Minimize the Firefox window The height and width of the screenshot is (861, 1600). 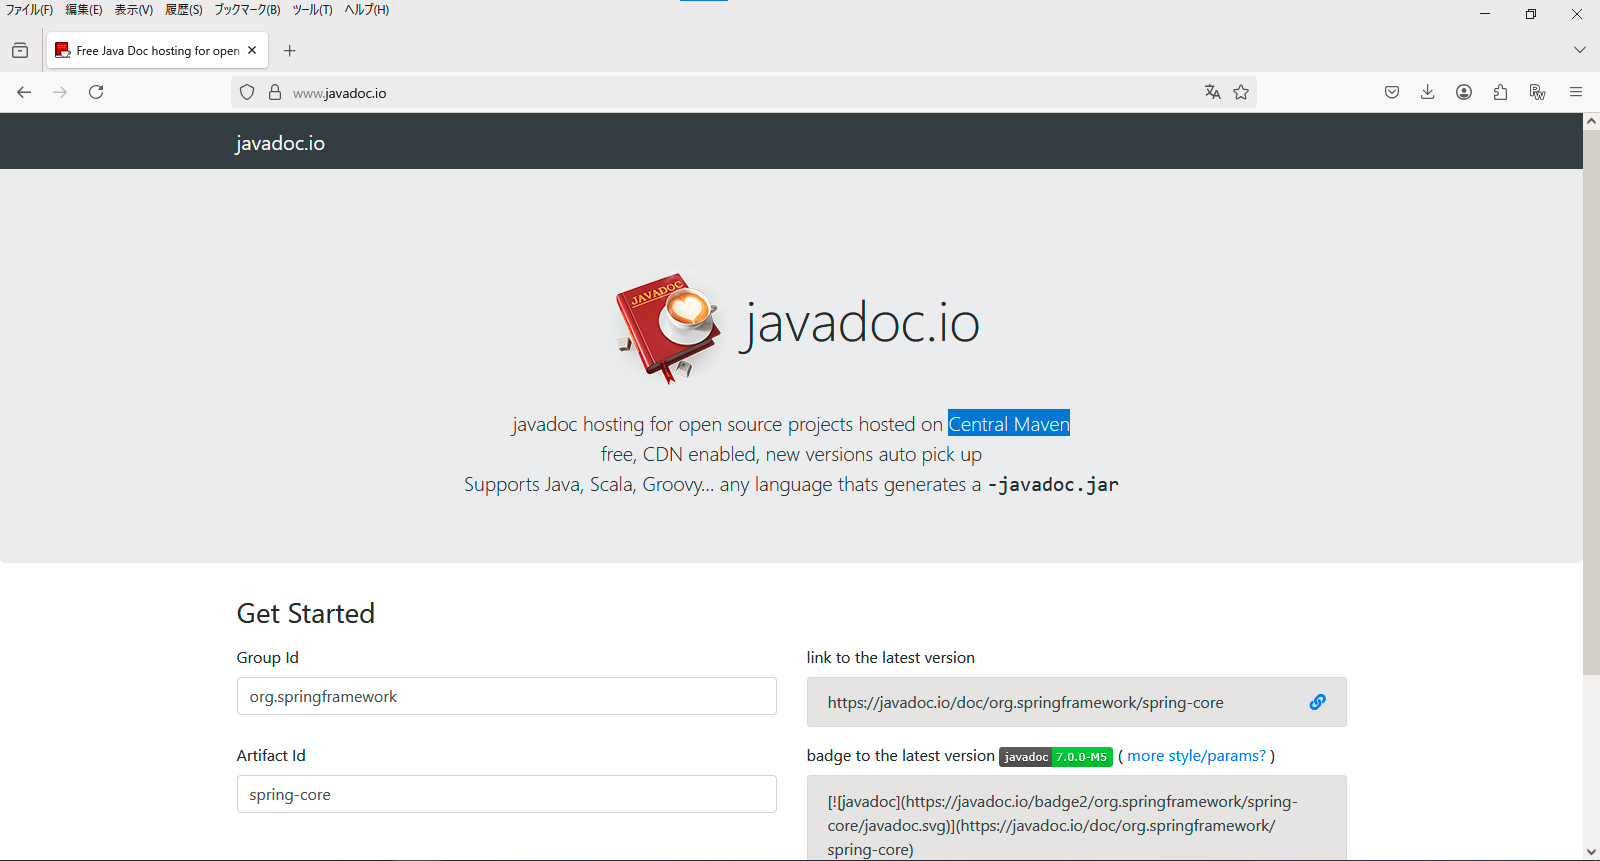coord(1485,14)
